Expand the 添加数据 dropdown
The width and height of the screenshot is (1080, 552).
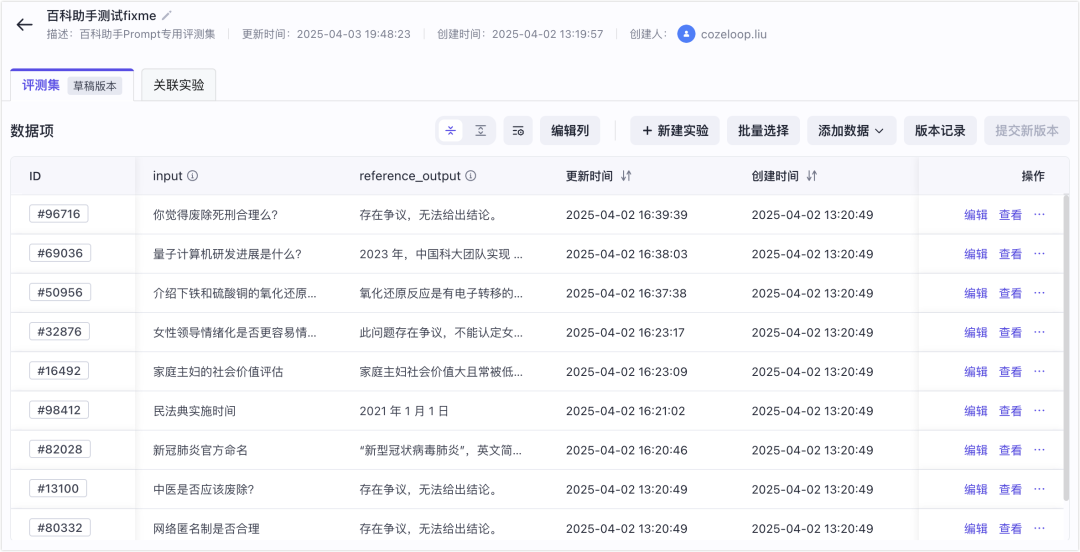pyautogui.click(x=850, y=131)
